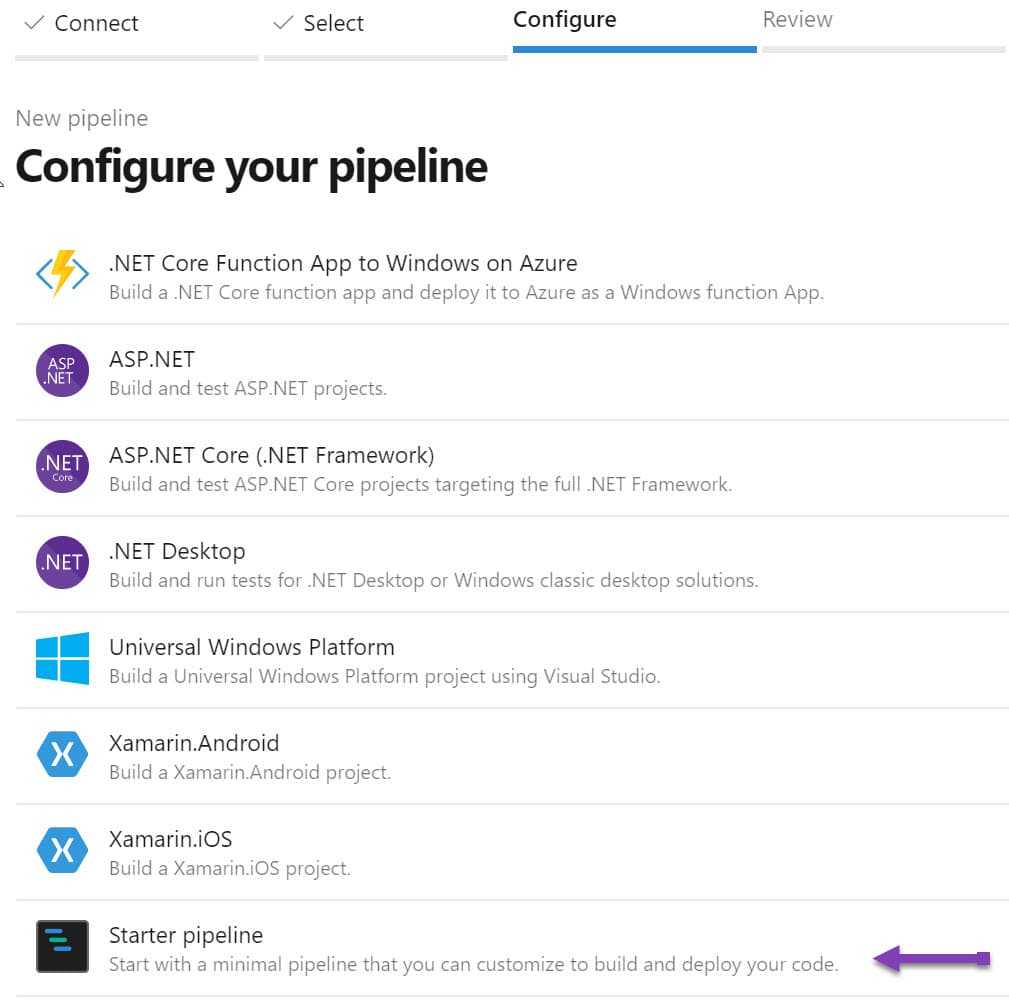Click the blue Windows logo icon
Screen dimensions: 1009x1002
62,659
